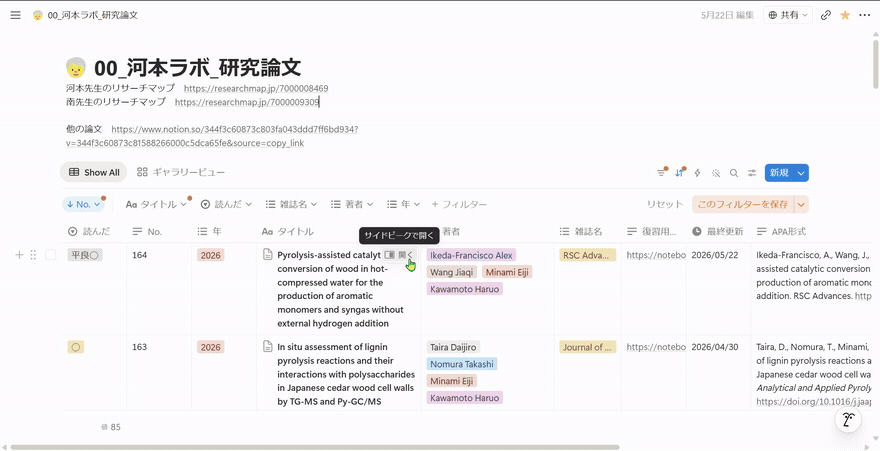Click the RSC Adva... journal tag
Viewport: 880px width, 451px height.
click(x=588, y=255)
